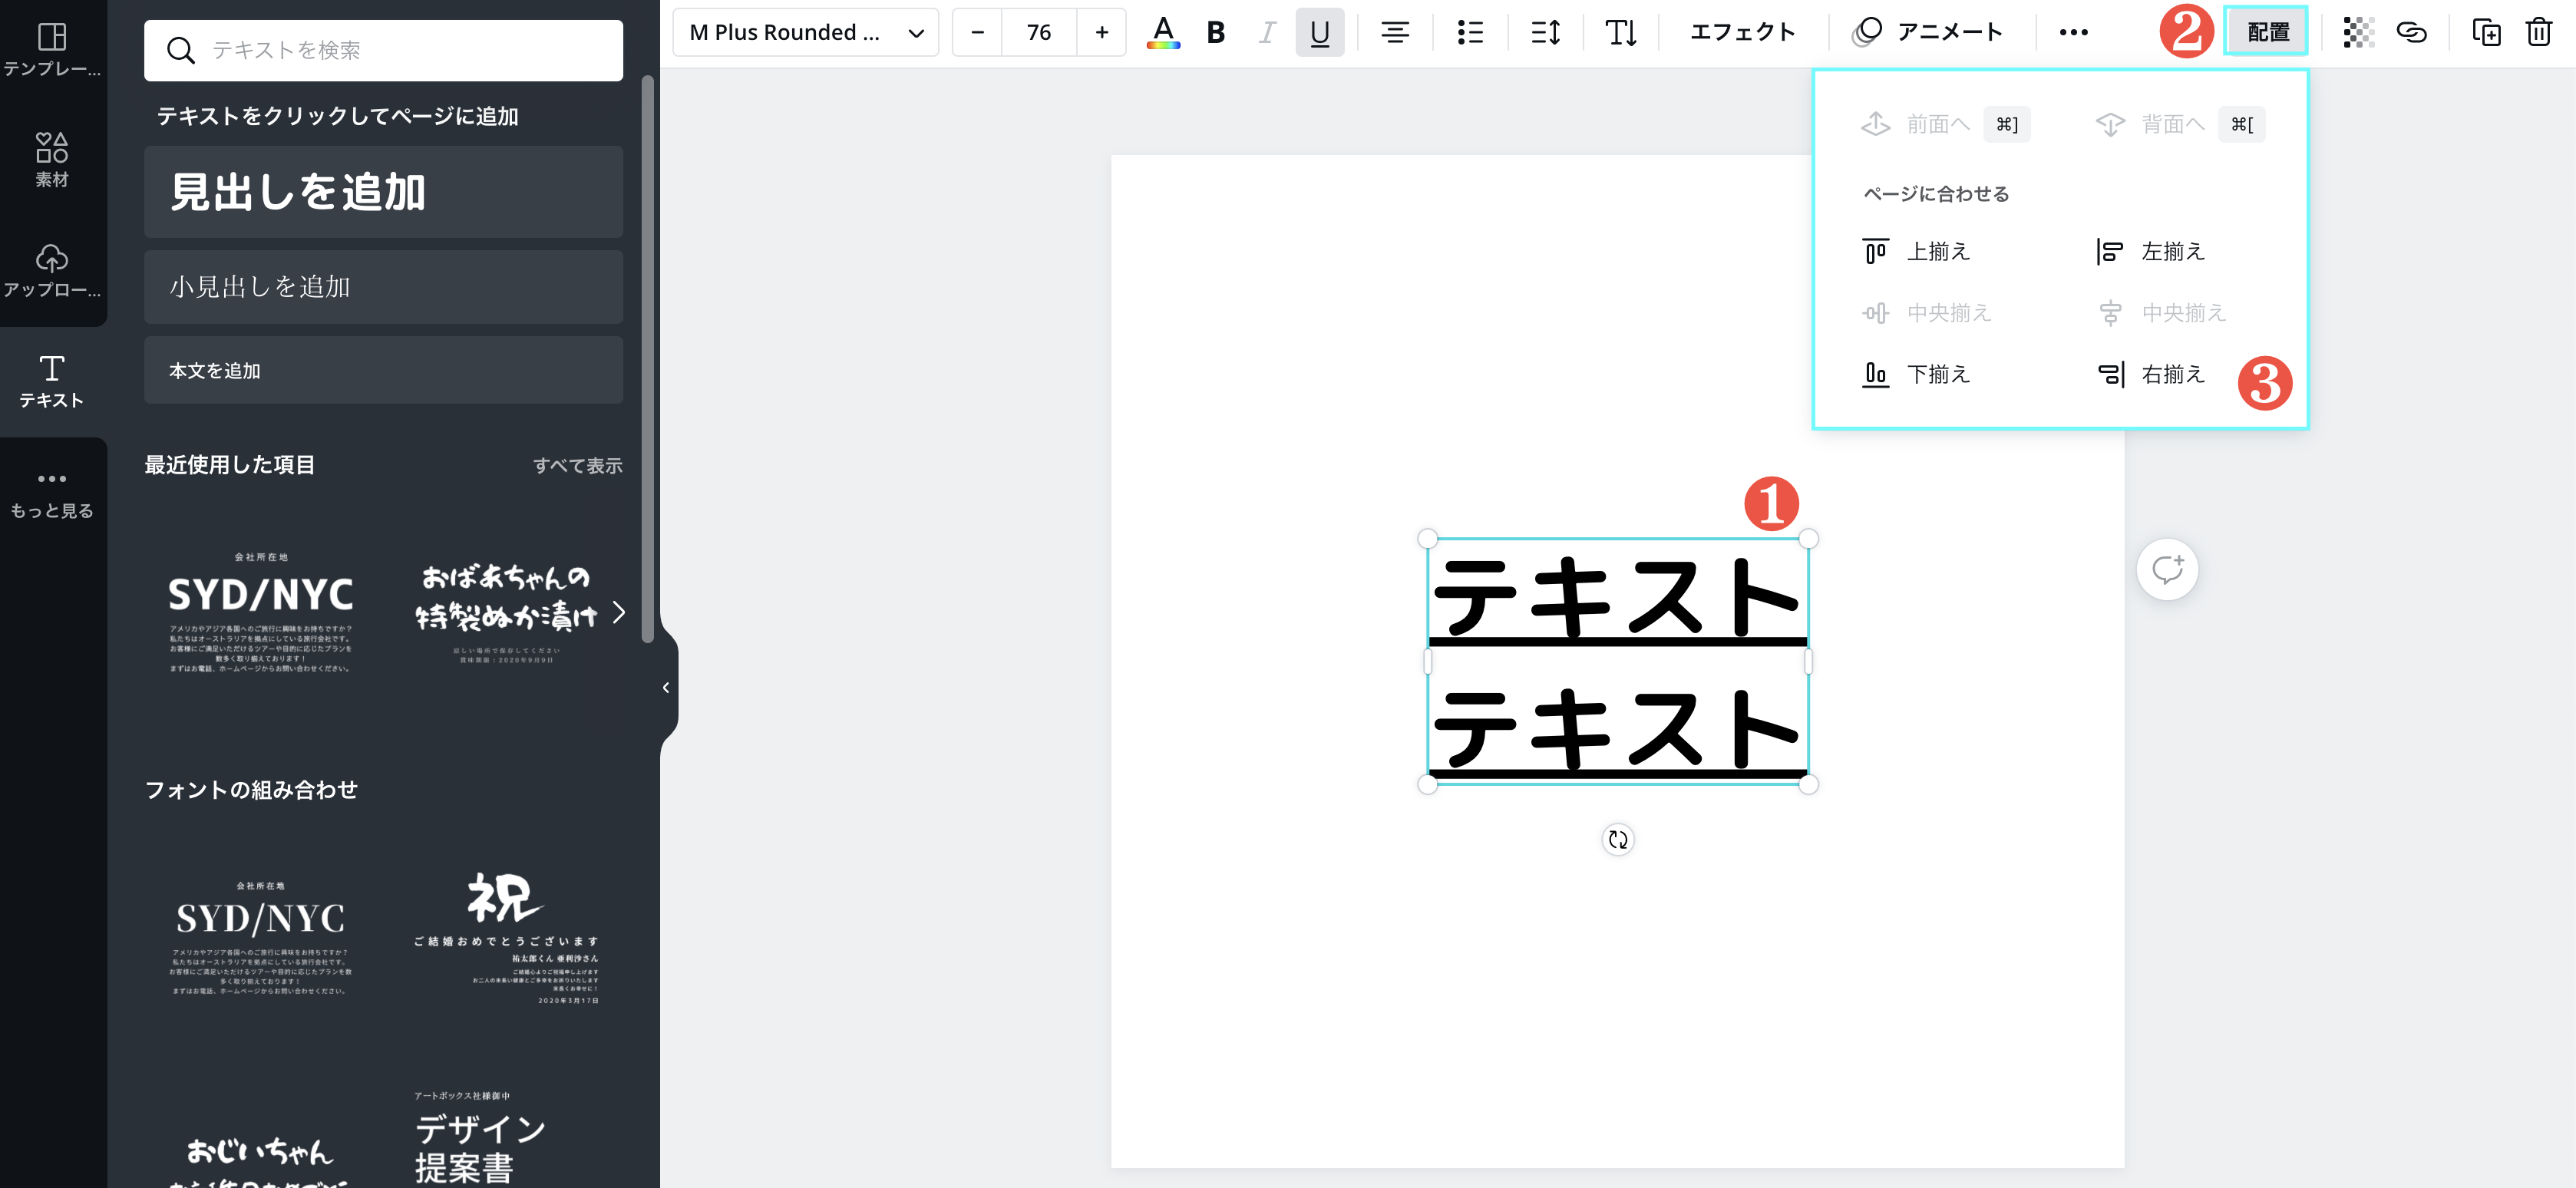This screenshot has width=2576, height=1188.
Task: Increase font size with plus button
Action: pyautogui.click(x=1101, y=32)
